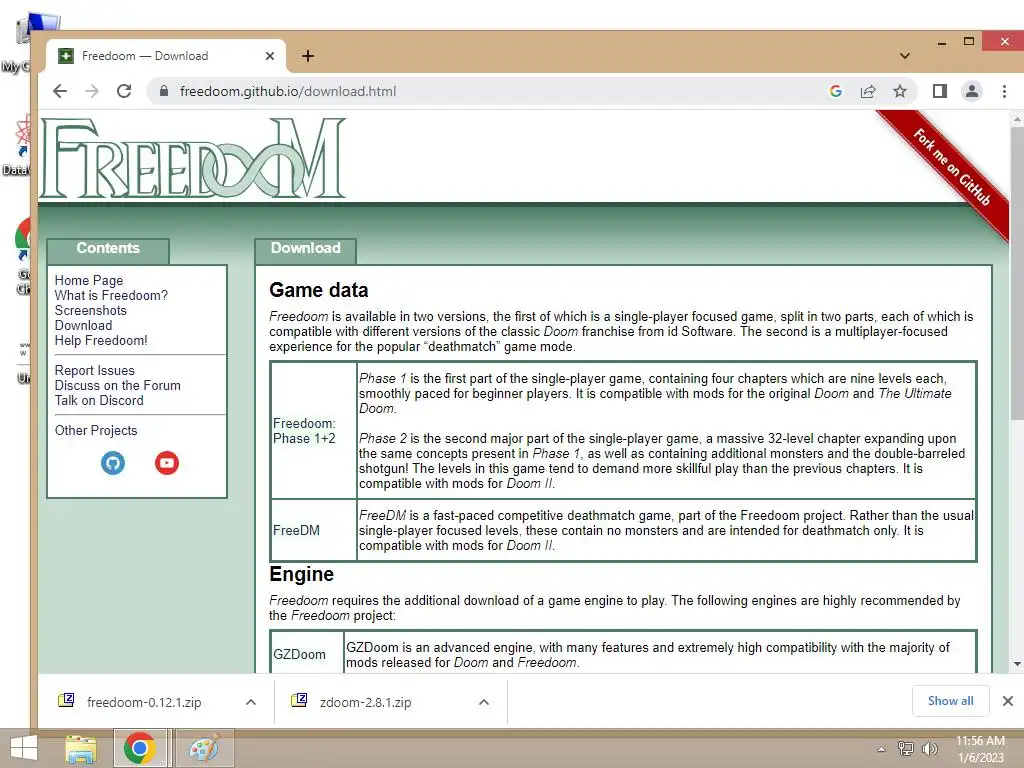Open the GitHub circle icon
1024x768 pixels.
(113, 463)
